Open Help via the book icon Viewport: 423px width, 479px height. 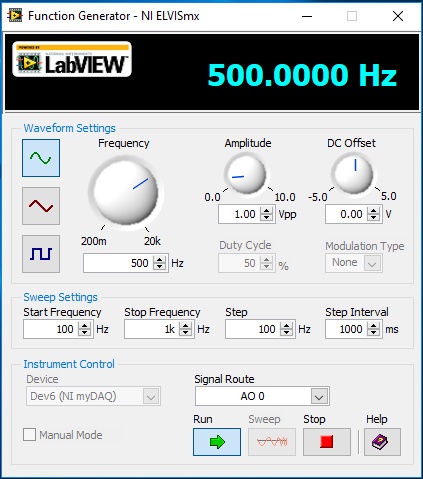[x=382, y=442]
